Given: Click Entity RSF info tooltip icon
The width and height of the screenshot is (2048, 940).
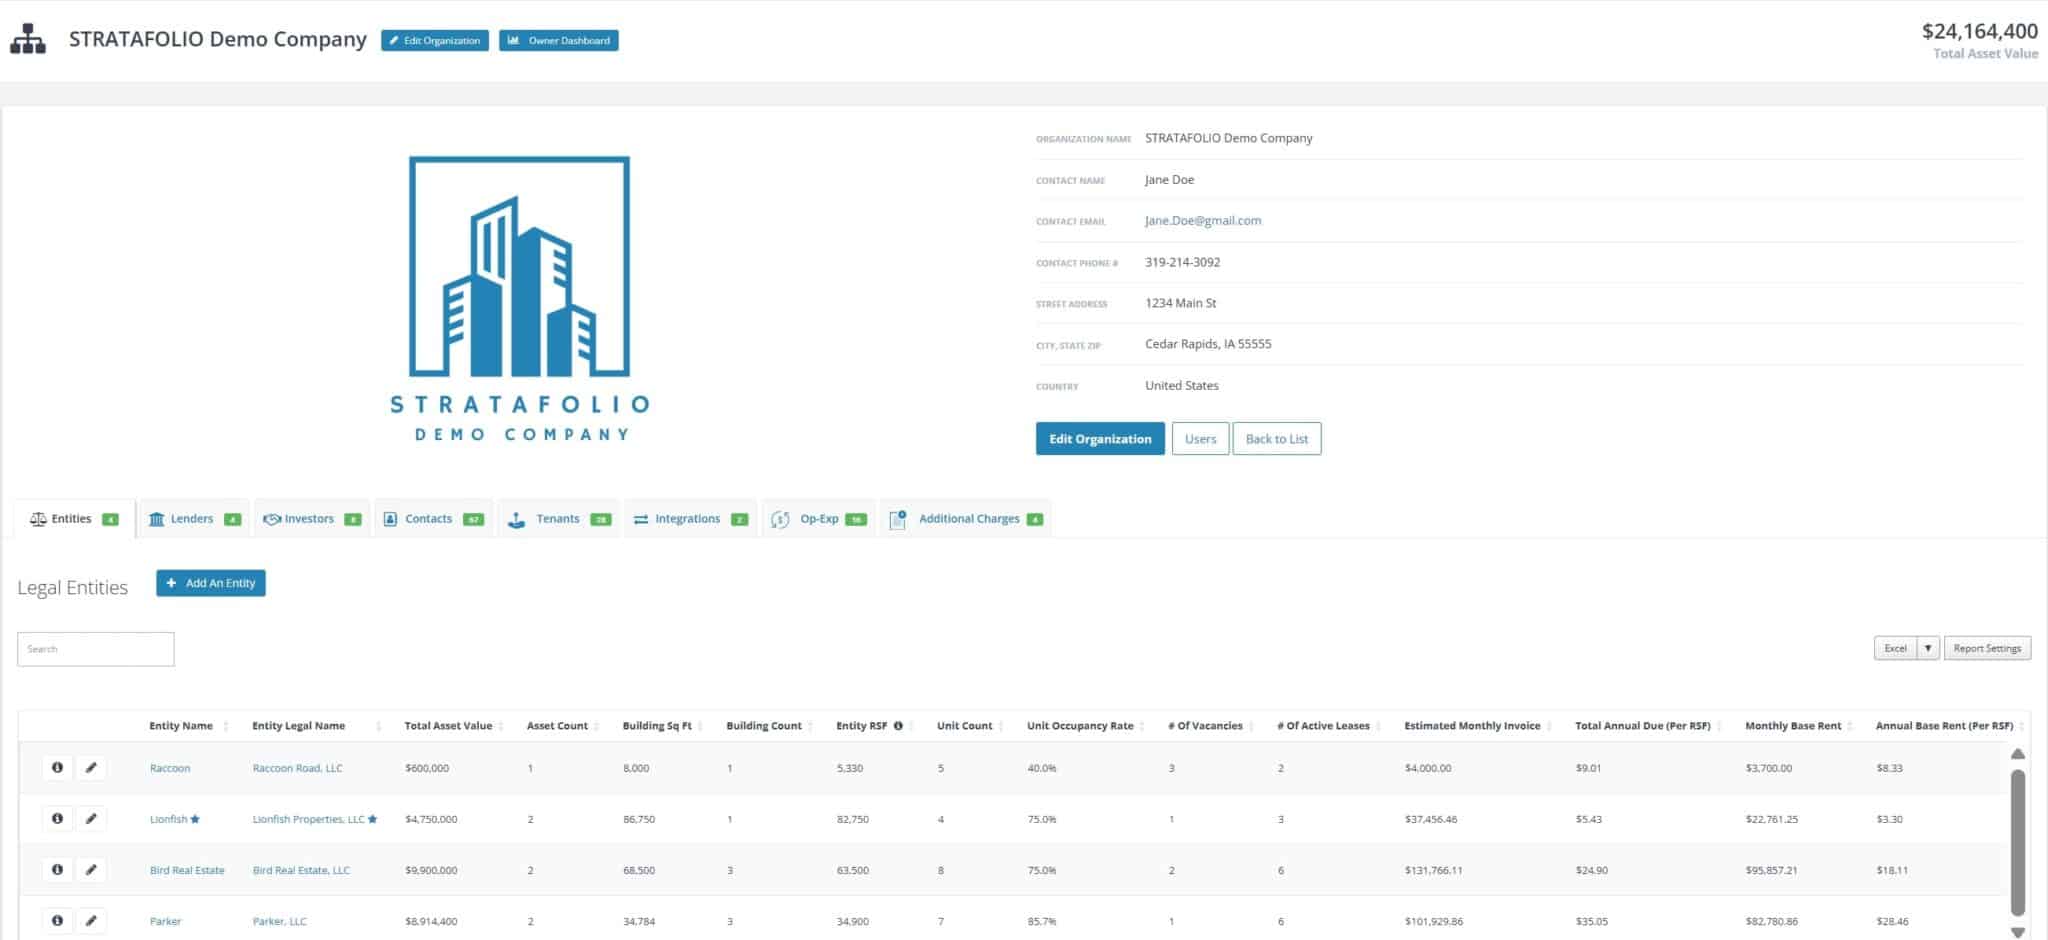Looking at the screenshot, I should [x=898, y=726].
